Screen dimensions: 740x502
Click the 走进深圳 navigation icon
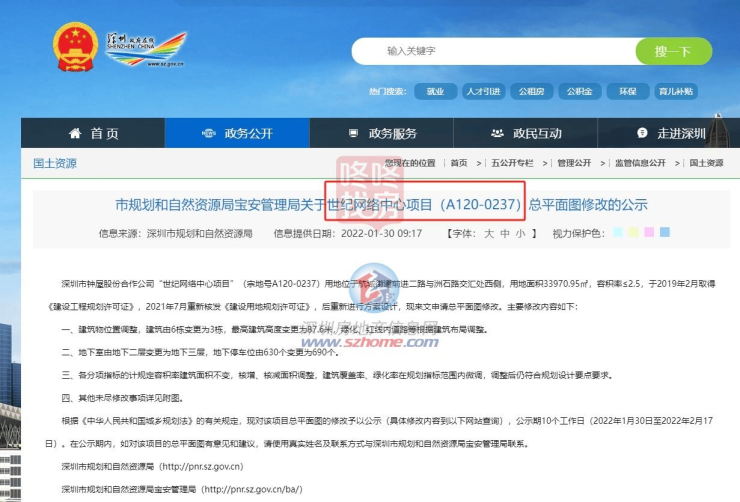coord(641,133)
